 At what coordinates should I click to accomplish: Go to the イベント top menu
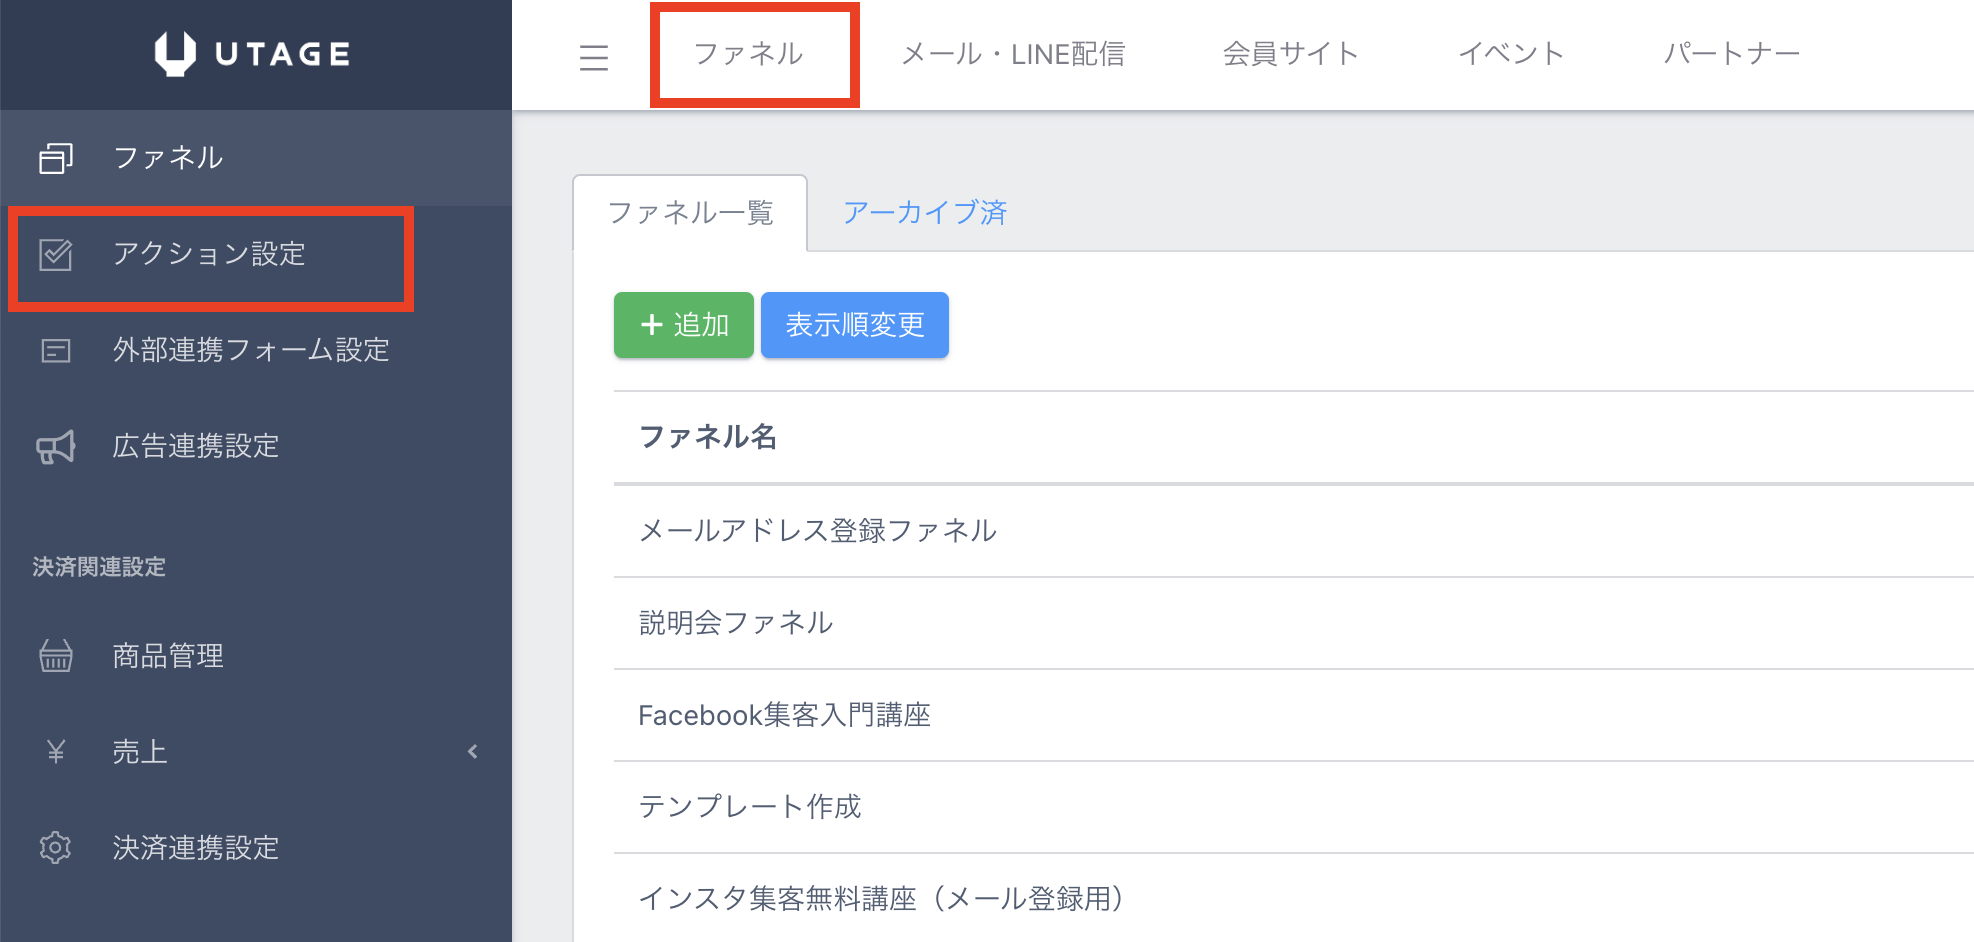[x=1511, y=54]
